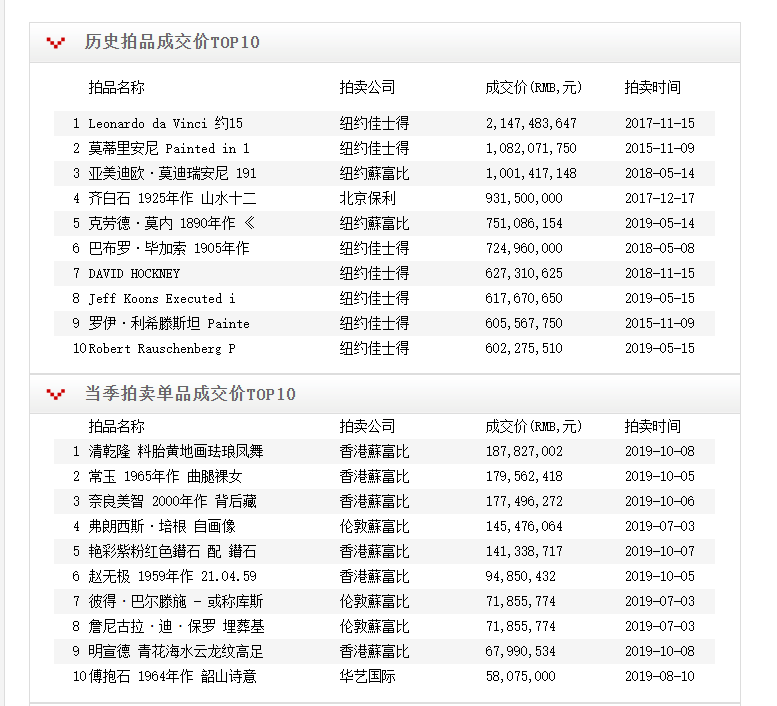The height and width of the screenshot is (706, 777).
Task: Click the date 2019-05-14
Action: click(660, 223)
